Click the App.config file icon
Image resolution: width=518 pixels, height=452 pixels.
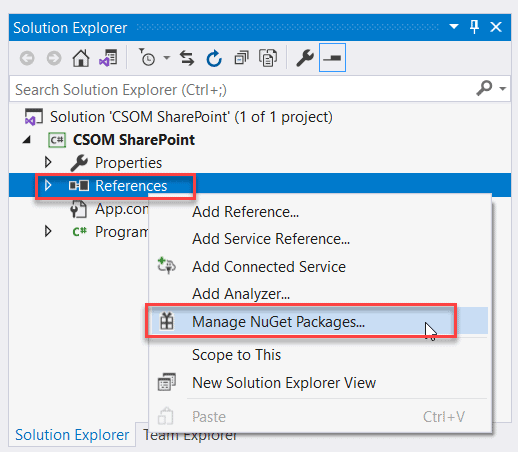(79, 209)
